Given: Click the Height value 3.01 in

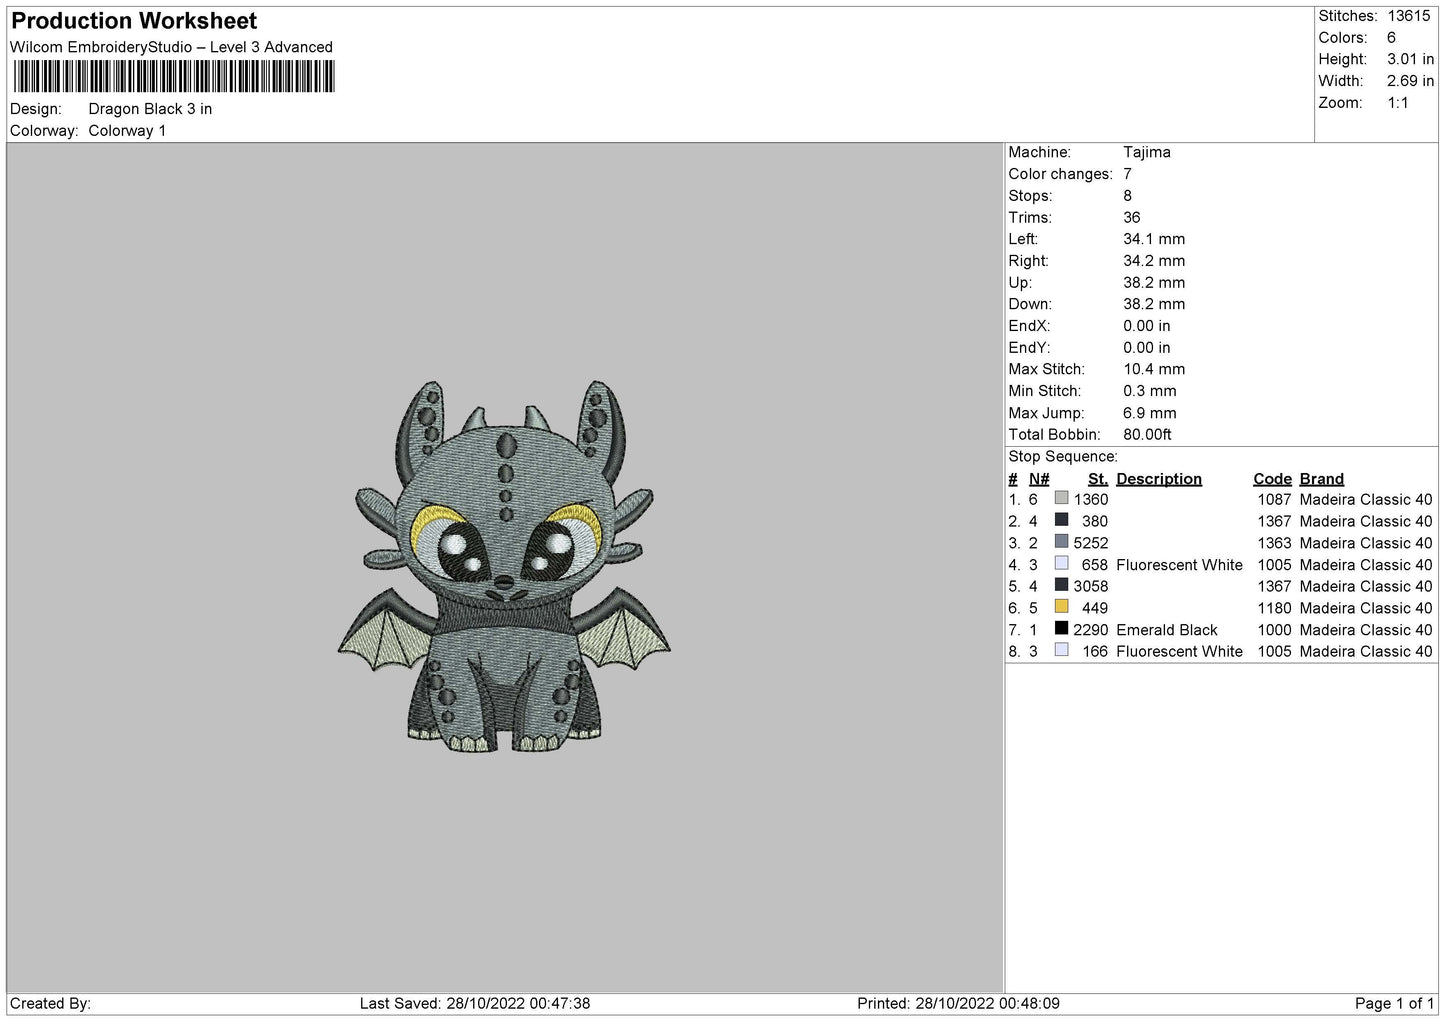Looking at the screenshot, I should [x=1410, y=60].
